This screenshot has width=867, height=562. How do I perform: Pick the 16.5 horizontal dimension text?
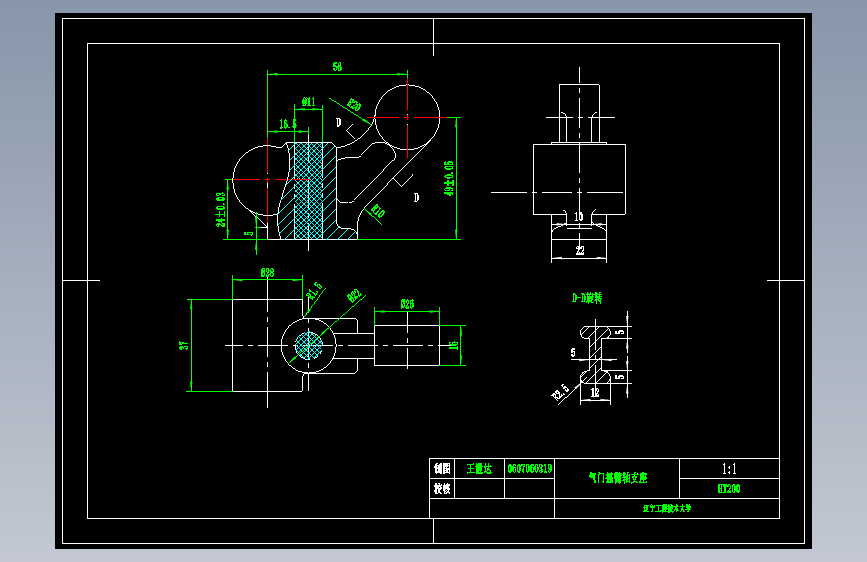tap(288, 124)
